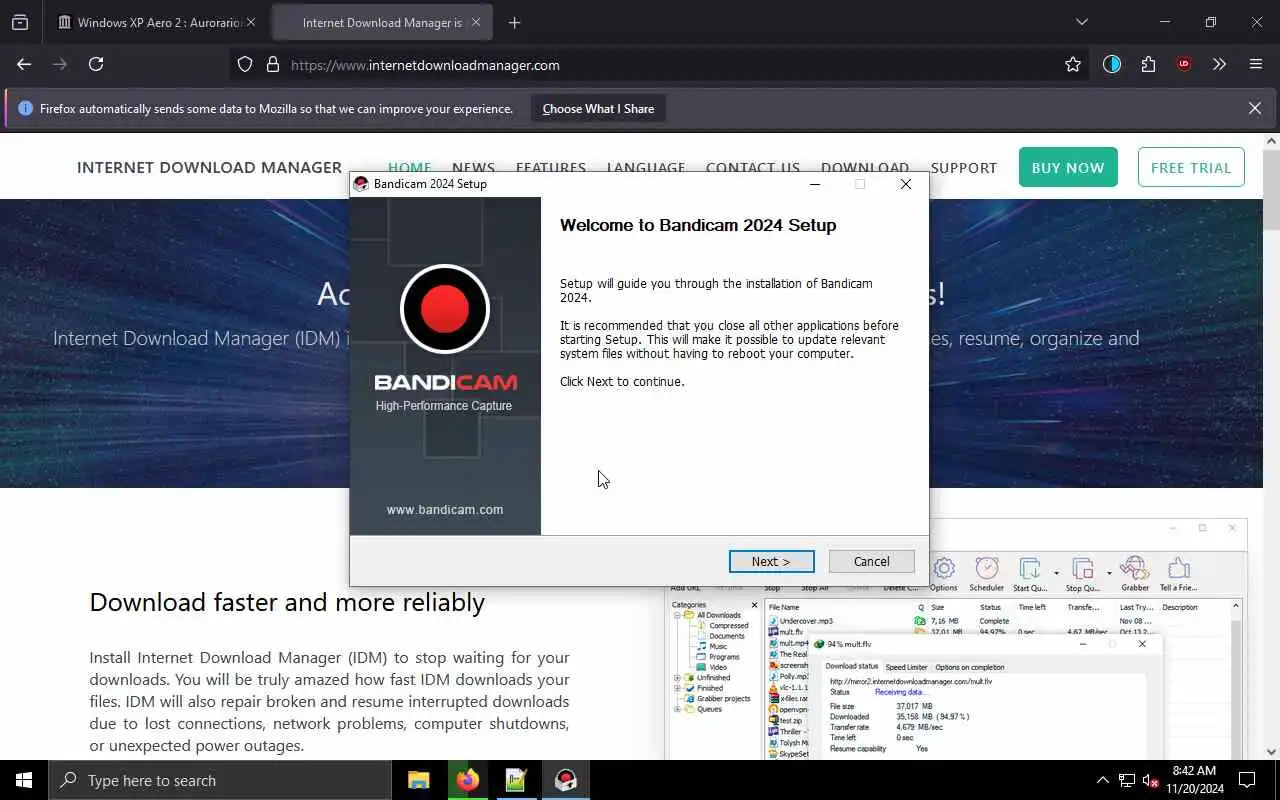This screenshot has width=1280, height=800.
Task: Open the CONTACT US nav item
Action: coord(753,167)
